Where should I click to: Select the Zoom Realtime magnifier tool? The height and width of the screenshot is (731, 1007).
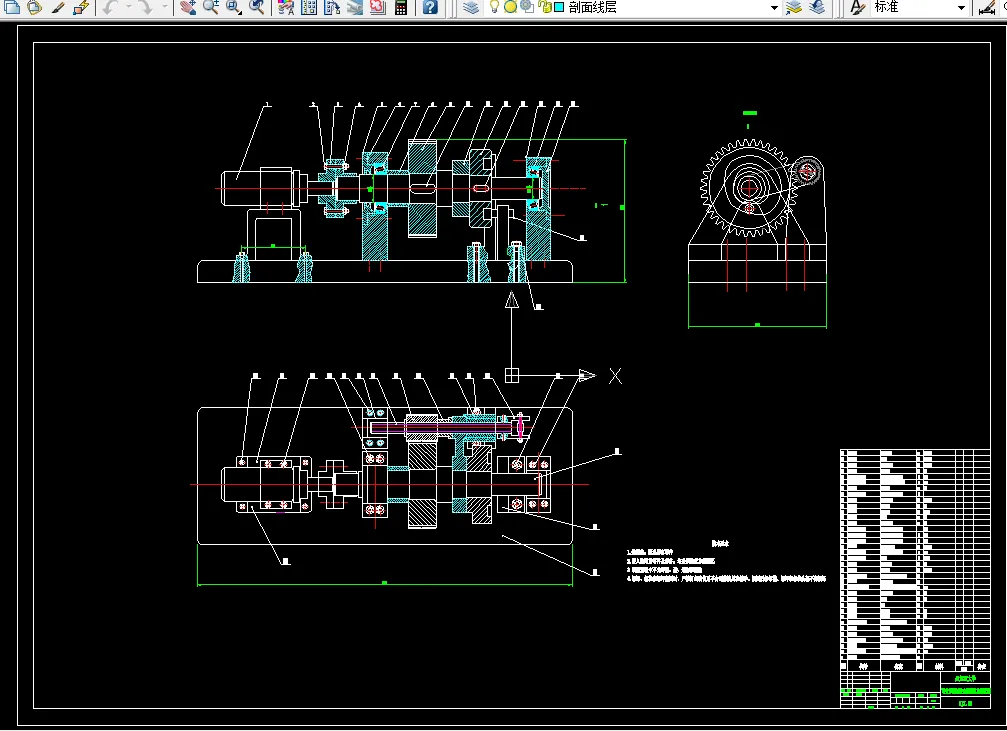[211, 7]
